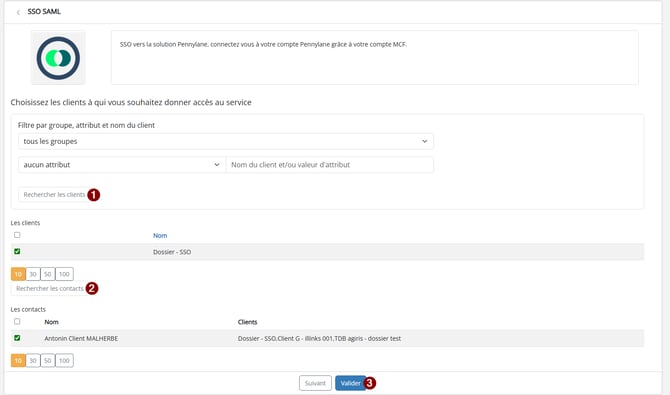Click the contact's clients list 'Dossier - SSO,Client G...'
670x395 pixels.
(x=319, y=339)
